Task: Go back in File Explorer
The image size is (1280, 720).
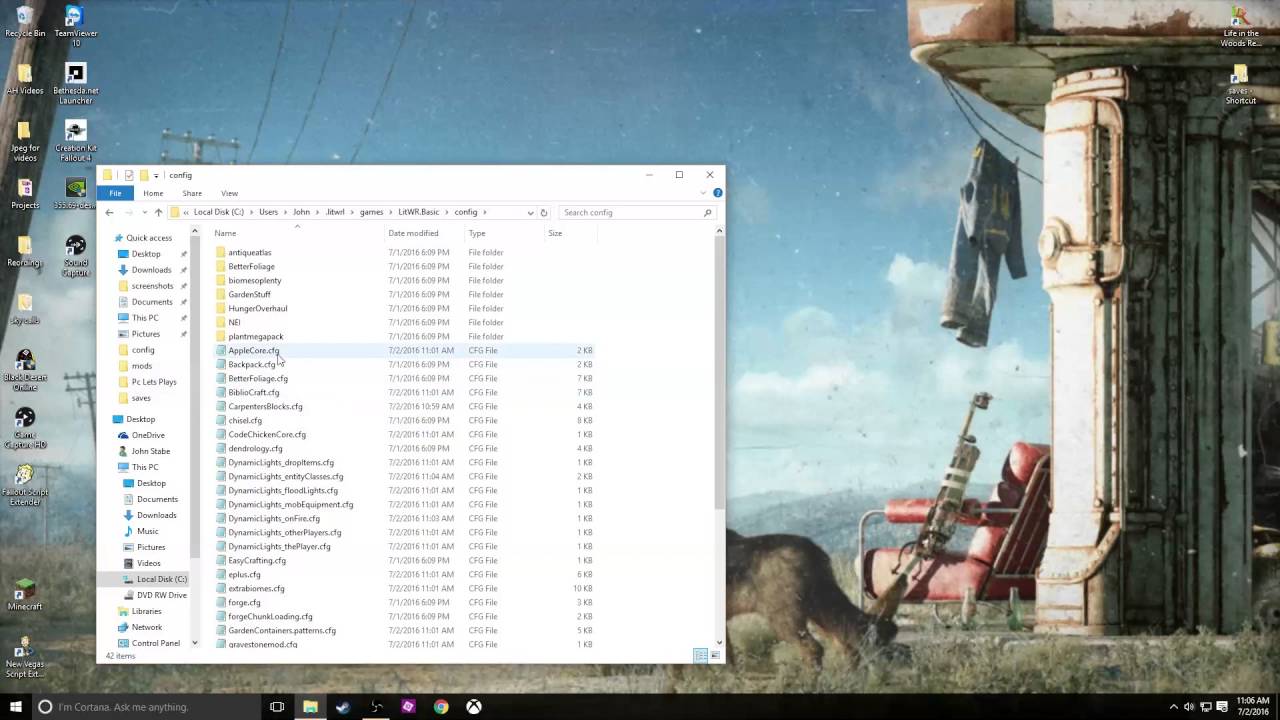Action: pos(110,212)
